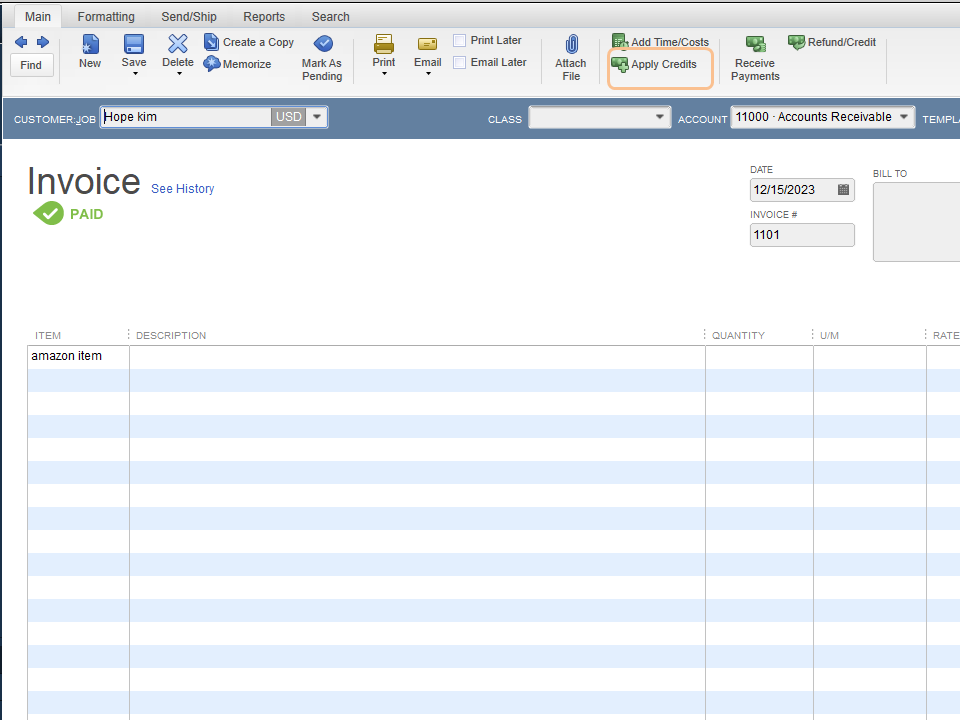Open the Reports tab
Viewport: 960px width, 720px height.
click(264, 17)
